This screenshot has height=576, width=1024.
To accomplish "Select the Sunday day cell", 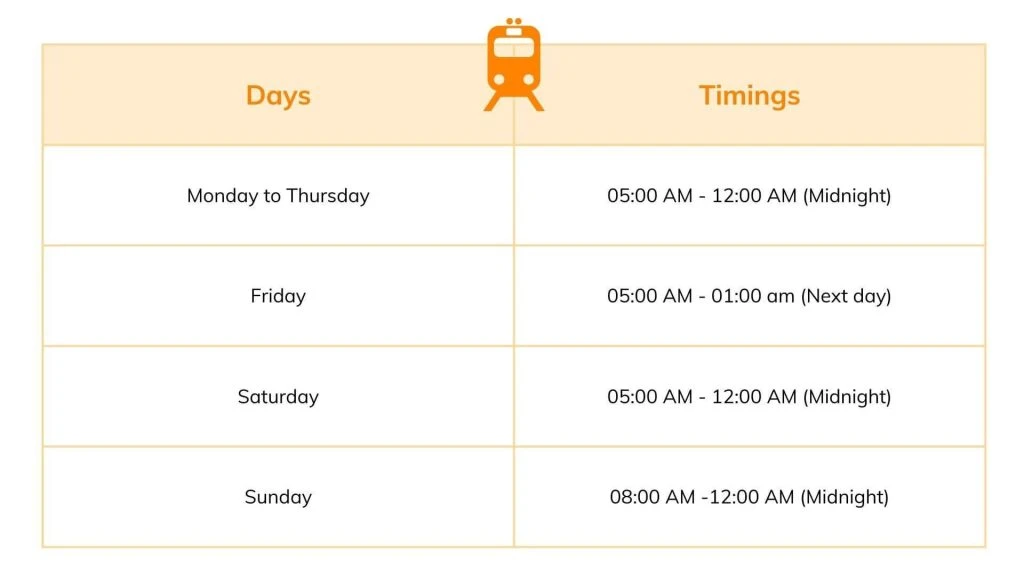I will [x=278, y=497].
